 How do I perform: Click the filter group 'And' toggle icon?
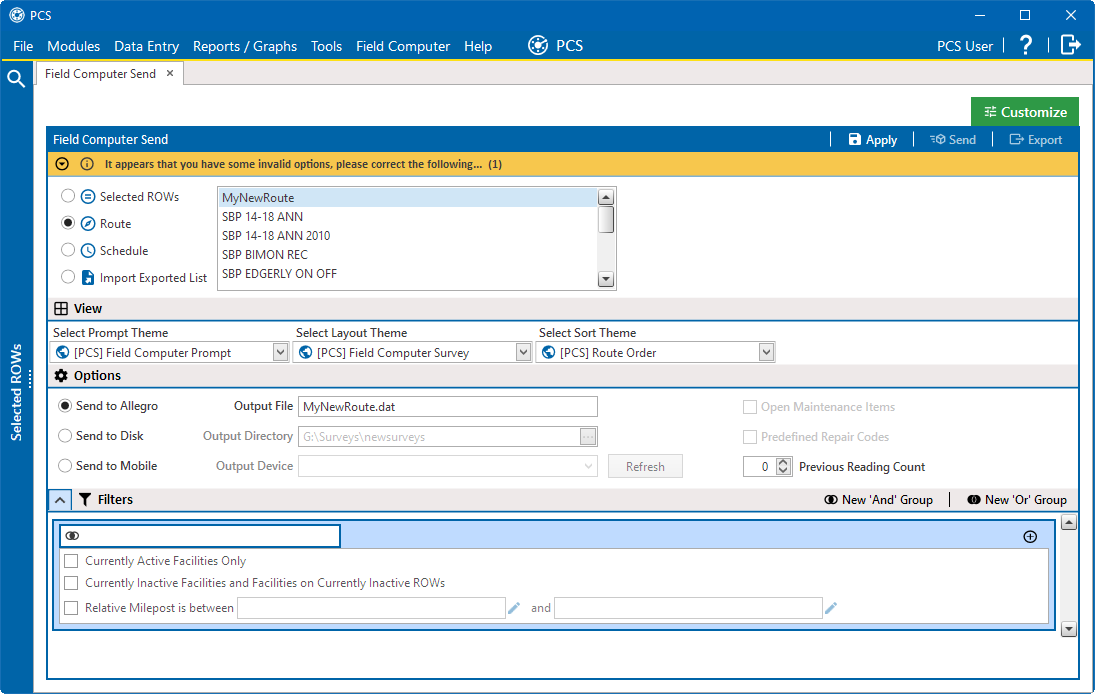coord(72,536)
